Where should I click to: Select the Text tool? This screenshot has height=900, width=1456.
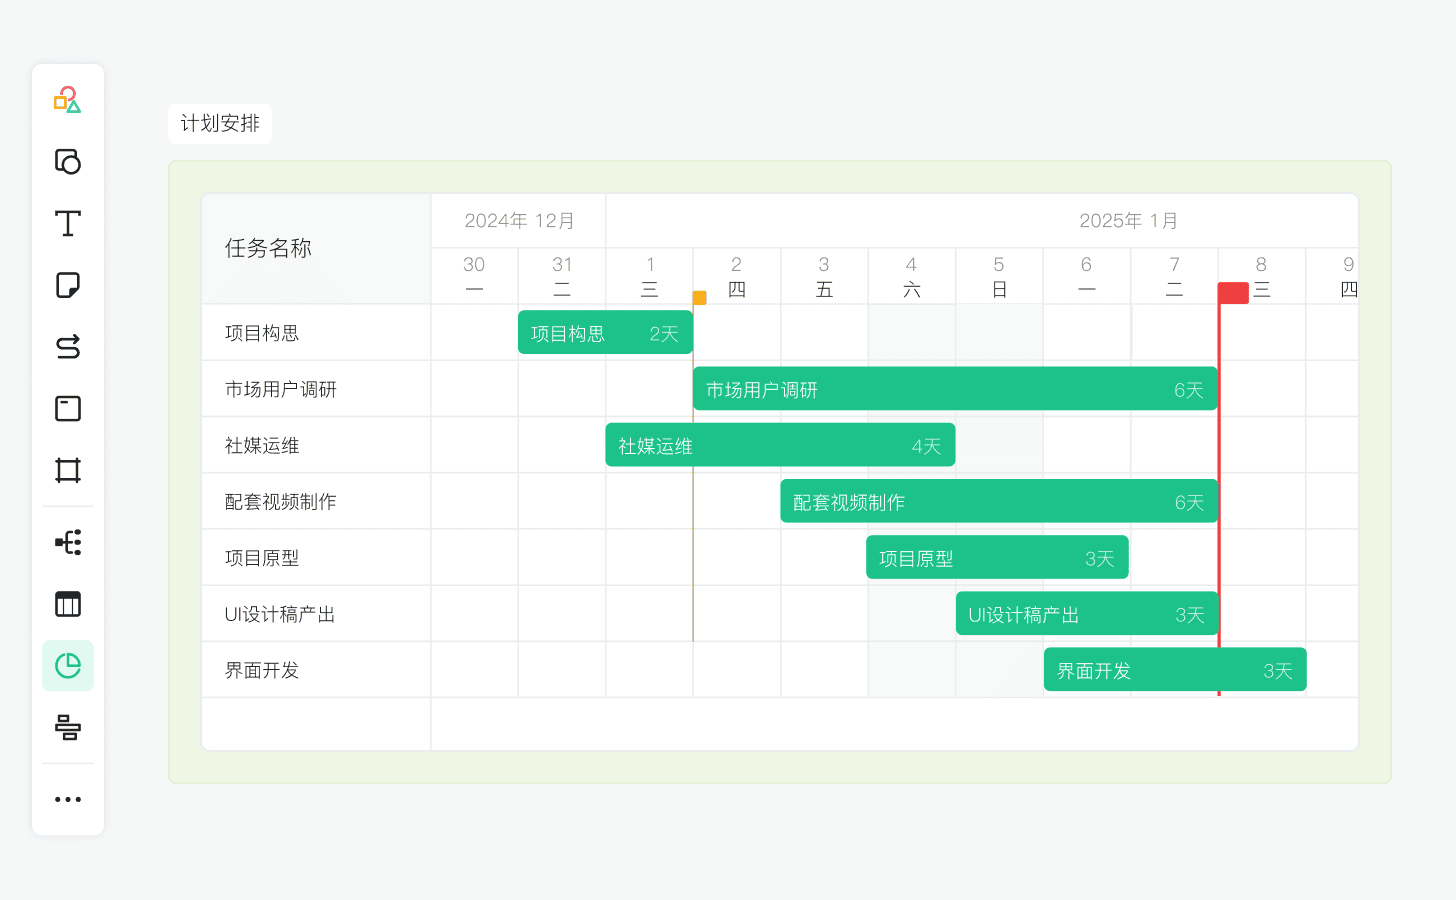pos(67,224)
